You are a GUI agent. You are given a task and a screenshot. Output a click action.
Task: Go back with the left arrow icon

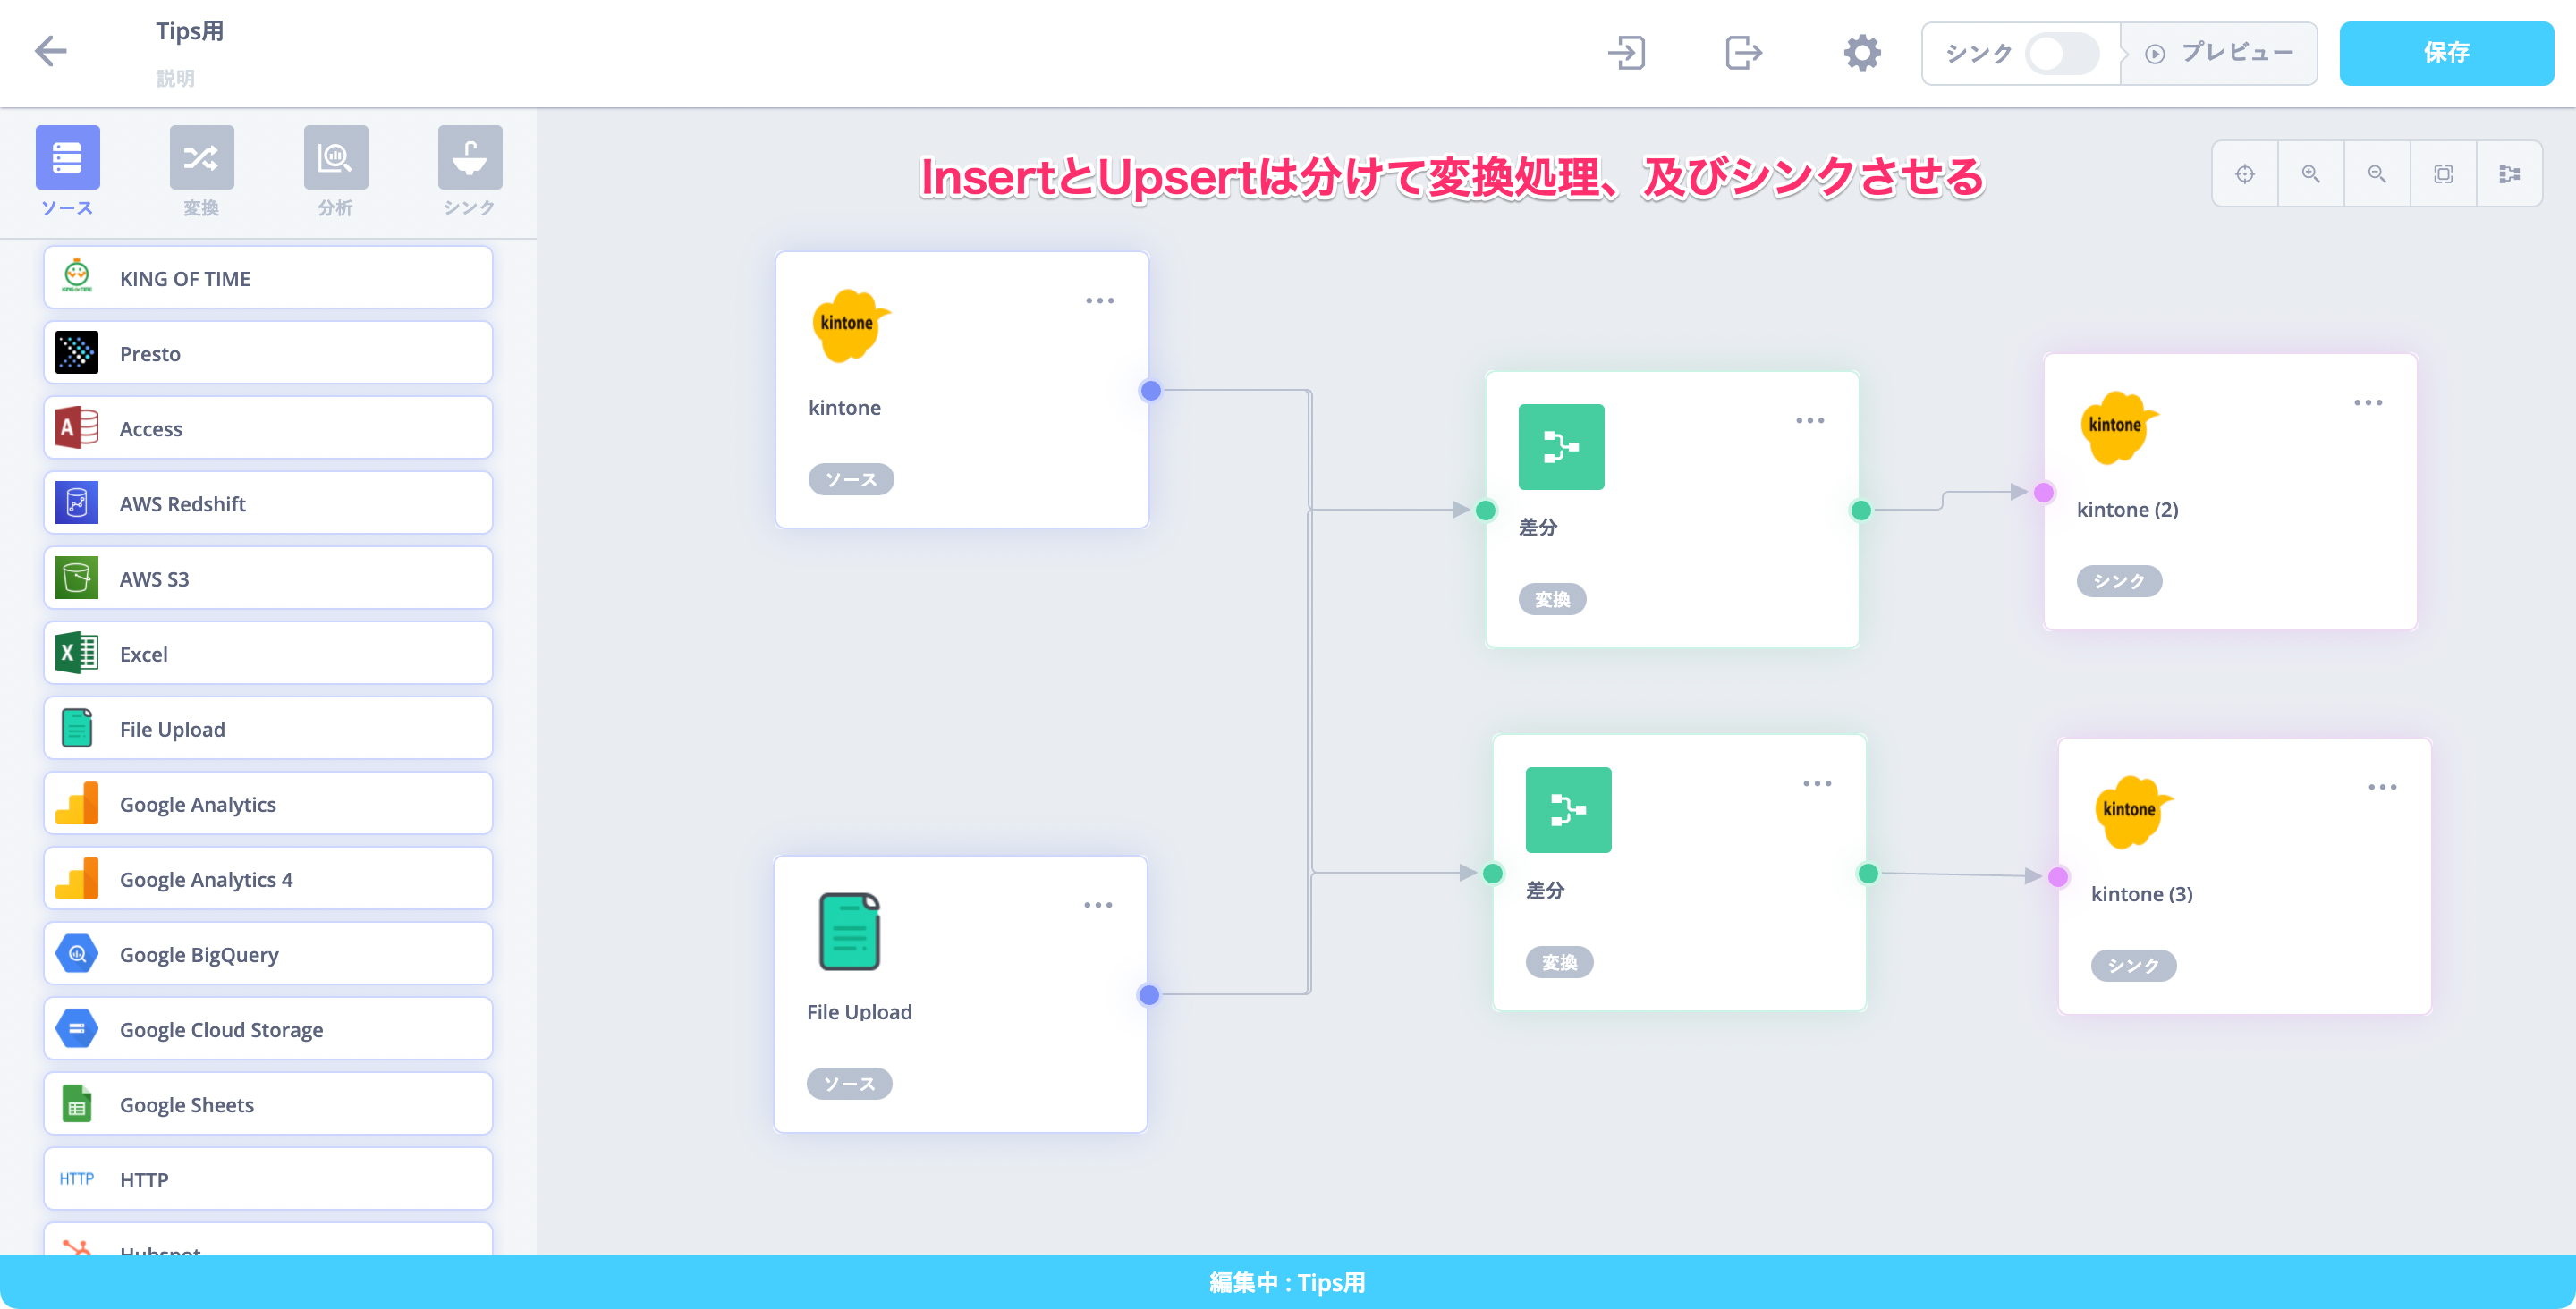(x=50, y=51)
